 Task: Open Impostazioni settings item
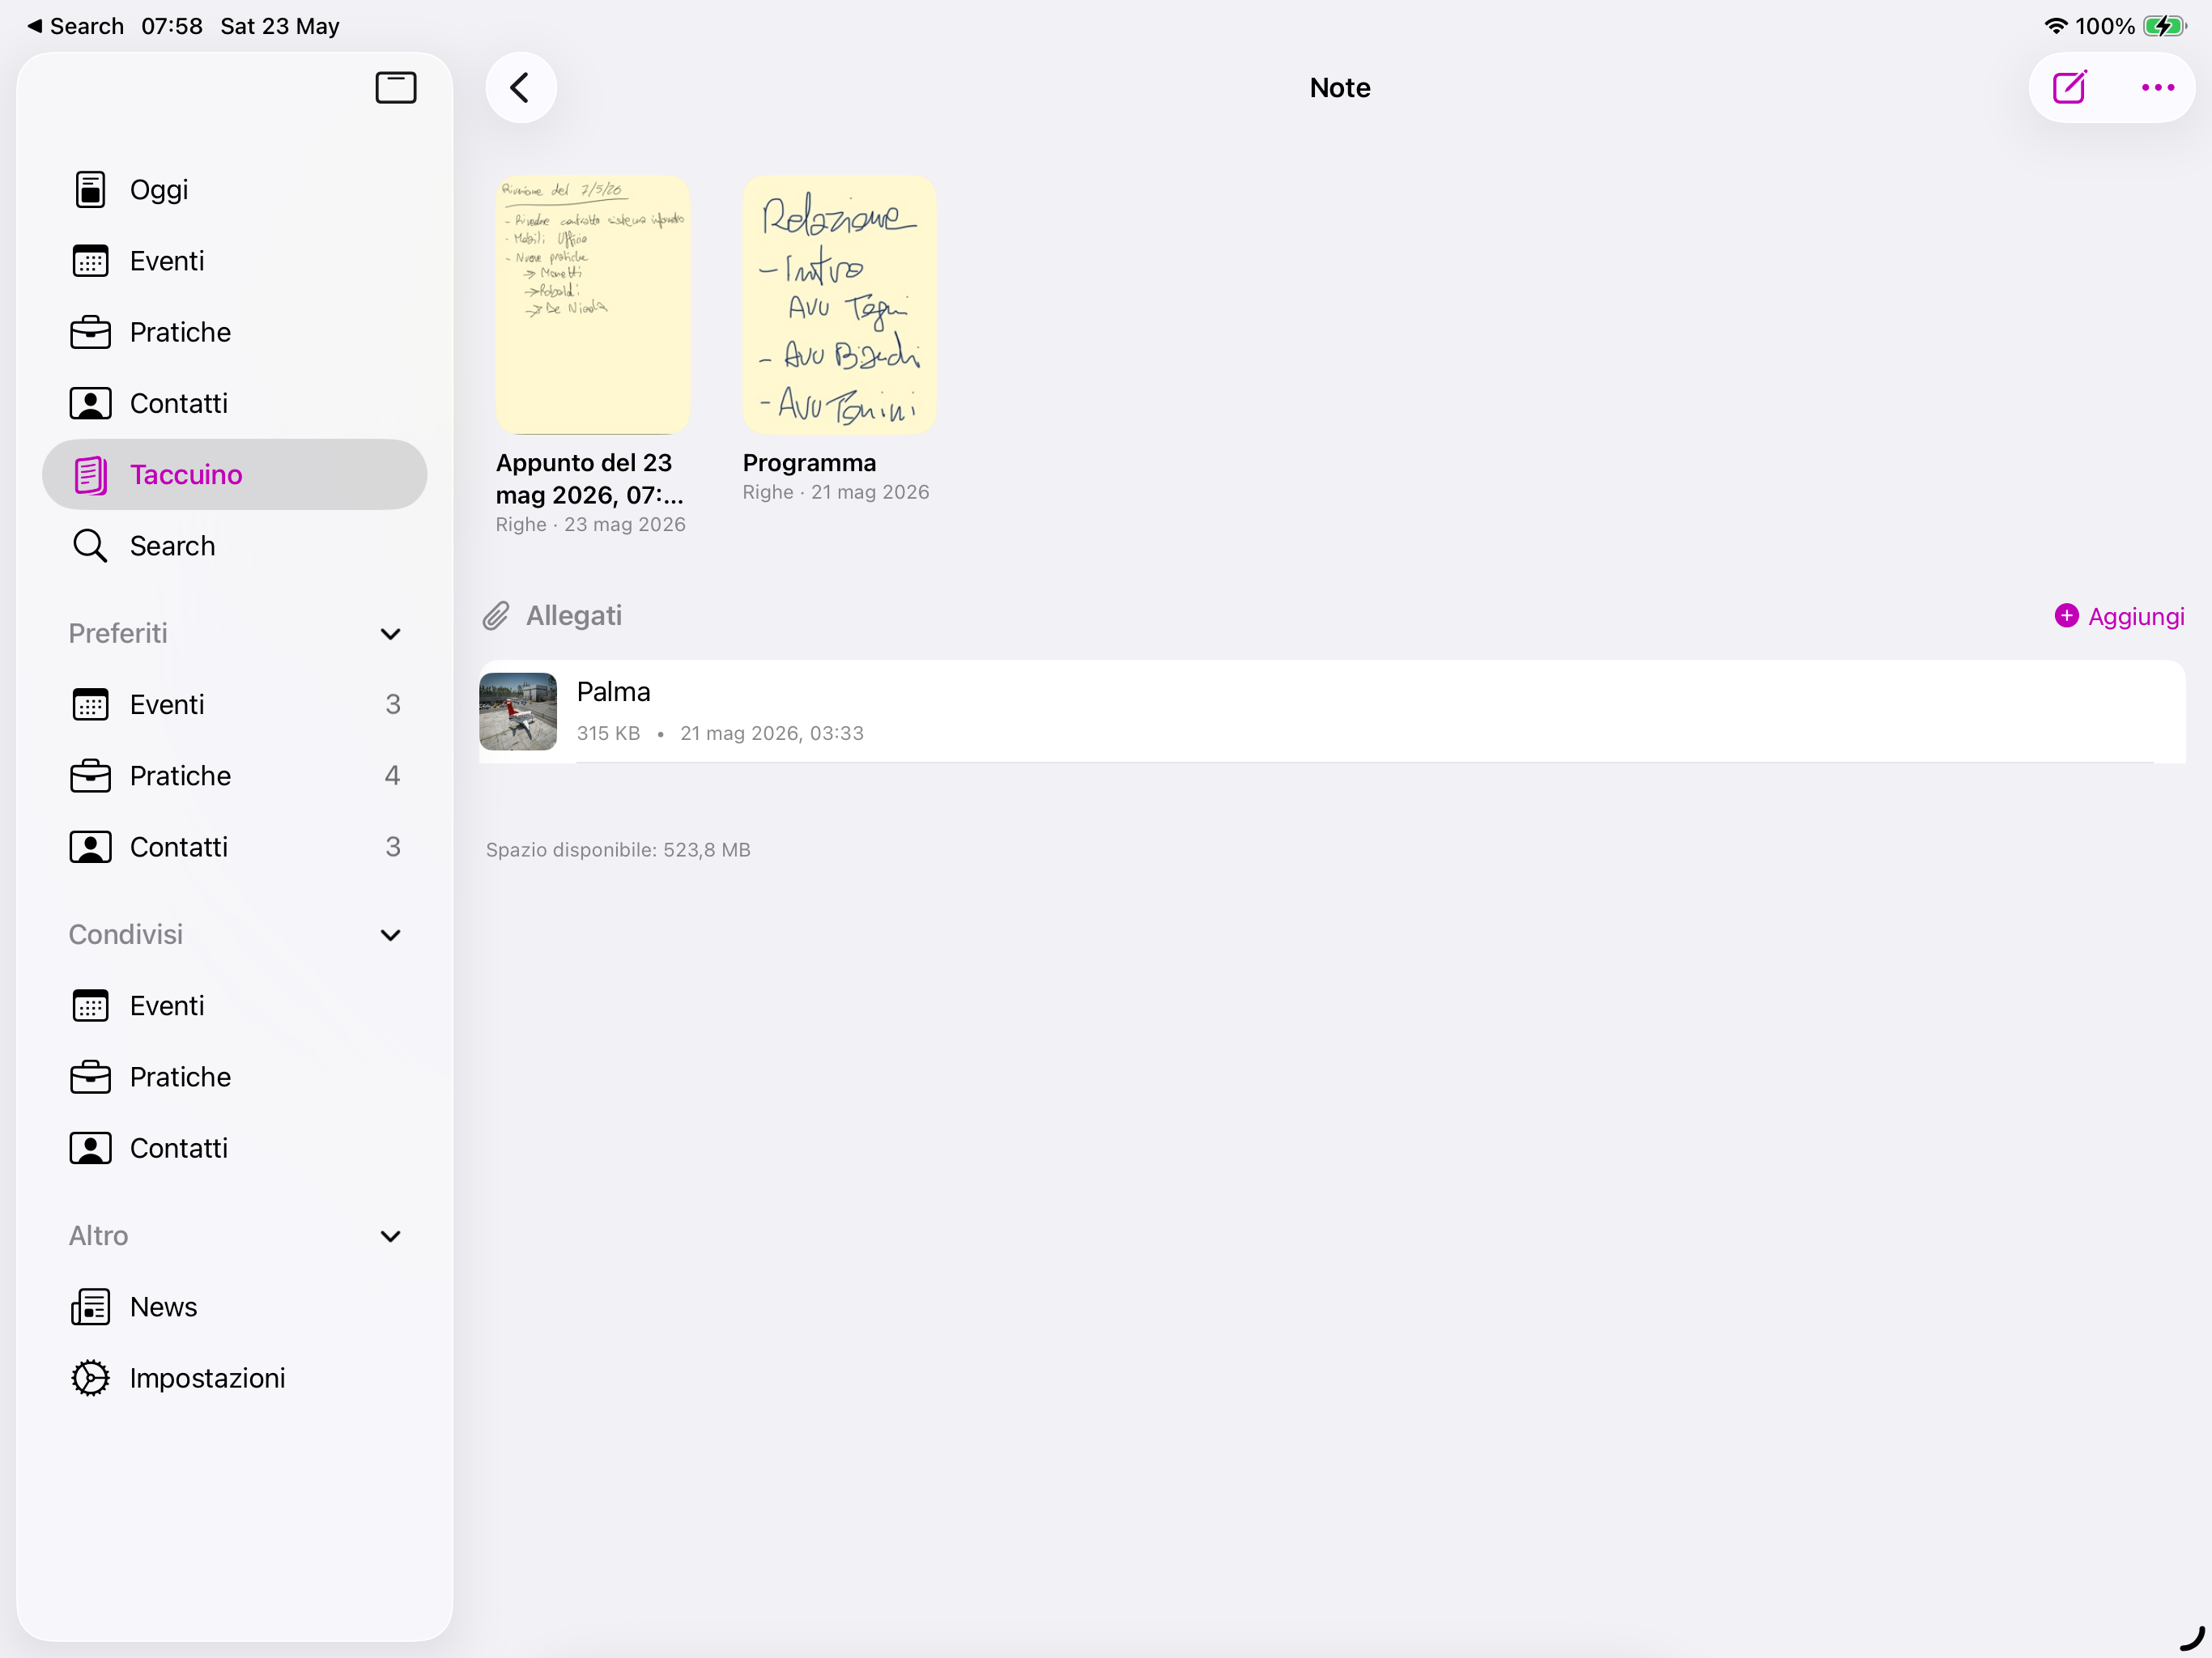tap(234, 1378)
